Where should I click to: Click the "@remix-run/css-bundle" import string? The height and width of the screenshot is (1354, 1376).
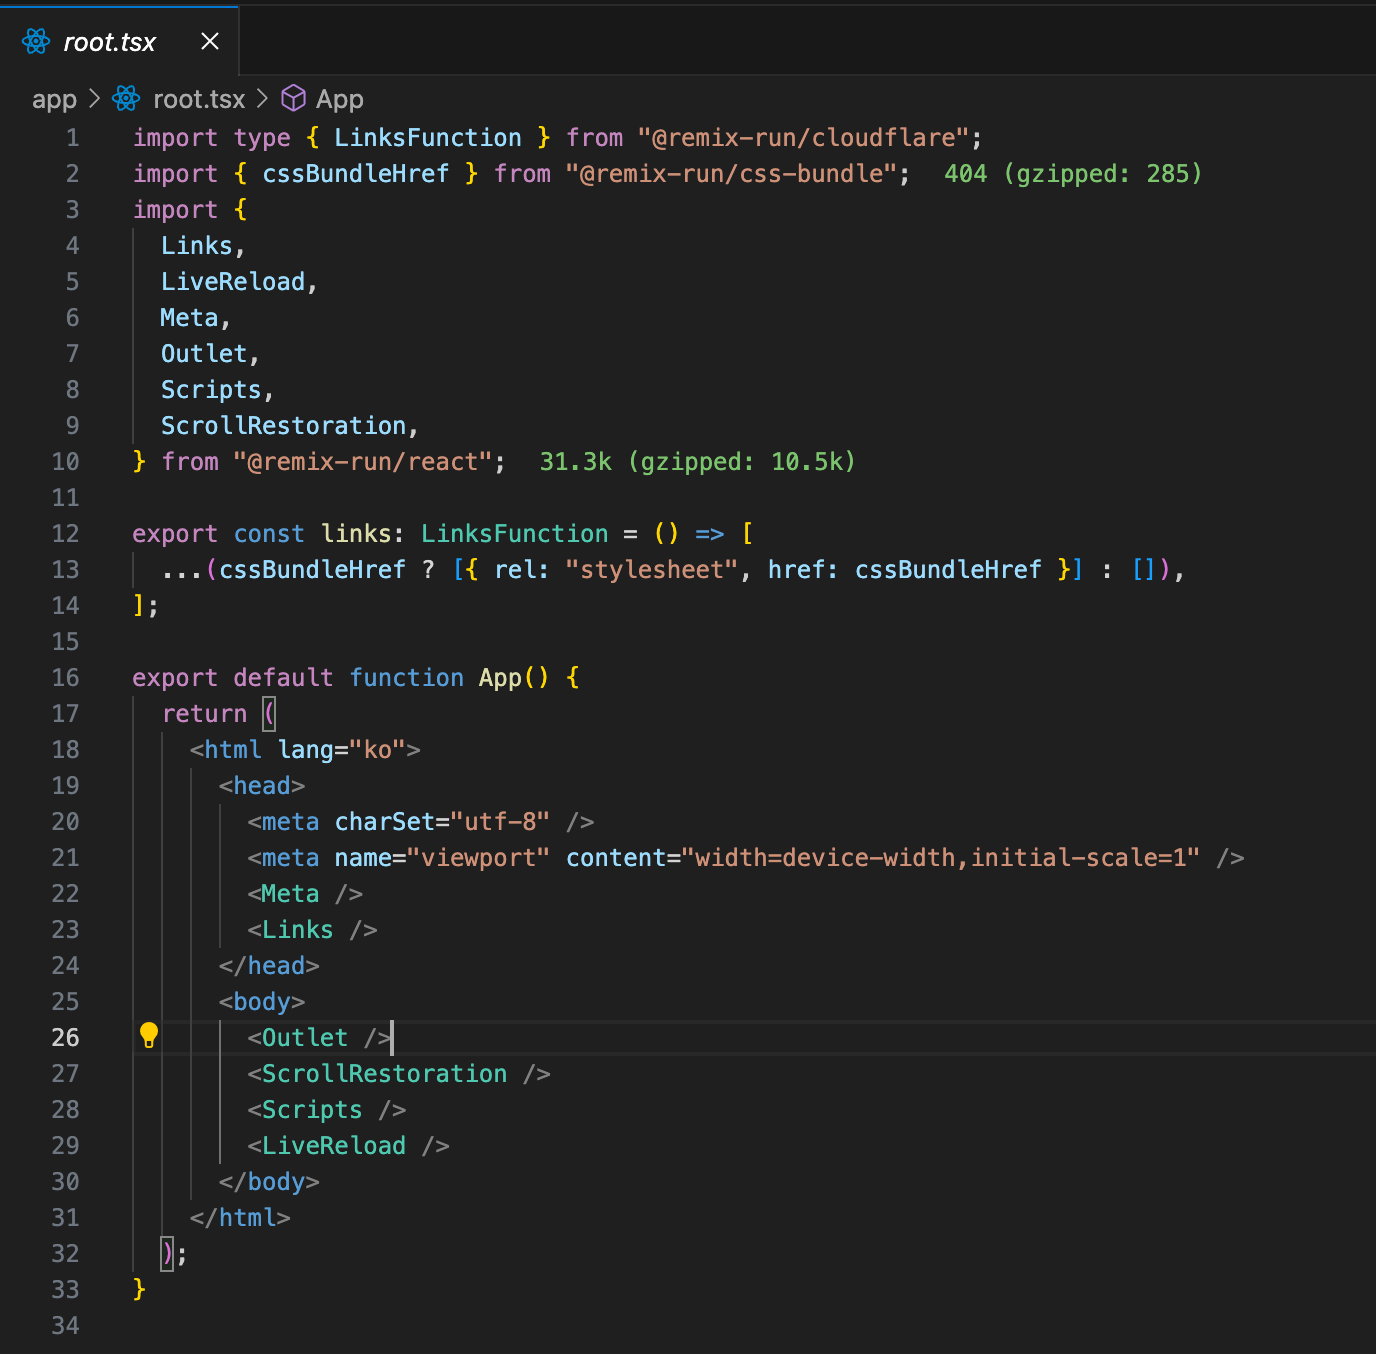coord(731,174)
